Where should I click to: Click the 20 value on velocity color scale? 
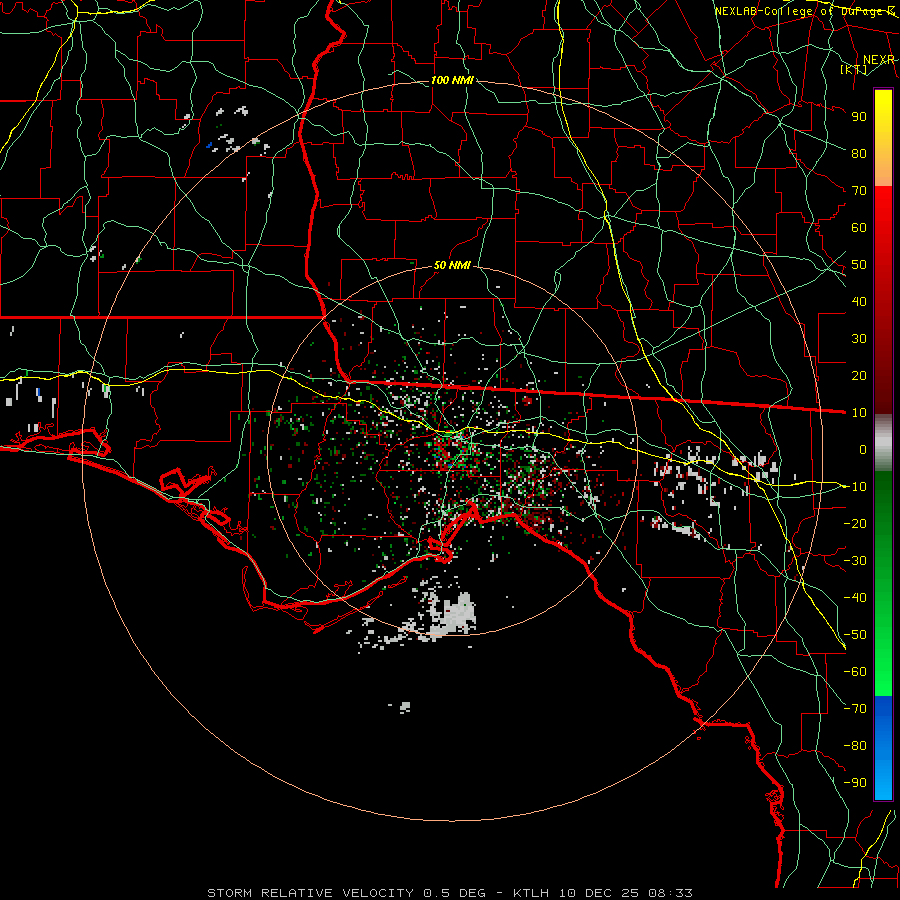(x=859, y=375)
